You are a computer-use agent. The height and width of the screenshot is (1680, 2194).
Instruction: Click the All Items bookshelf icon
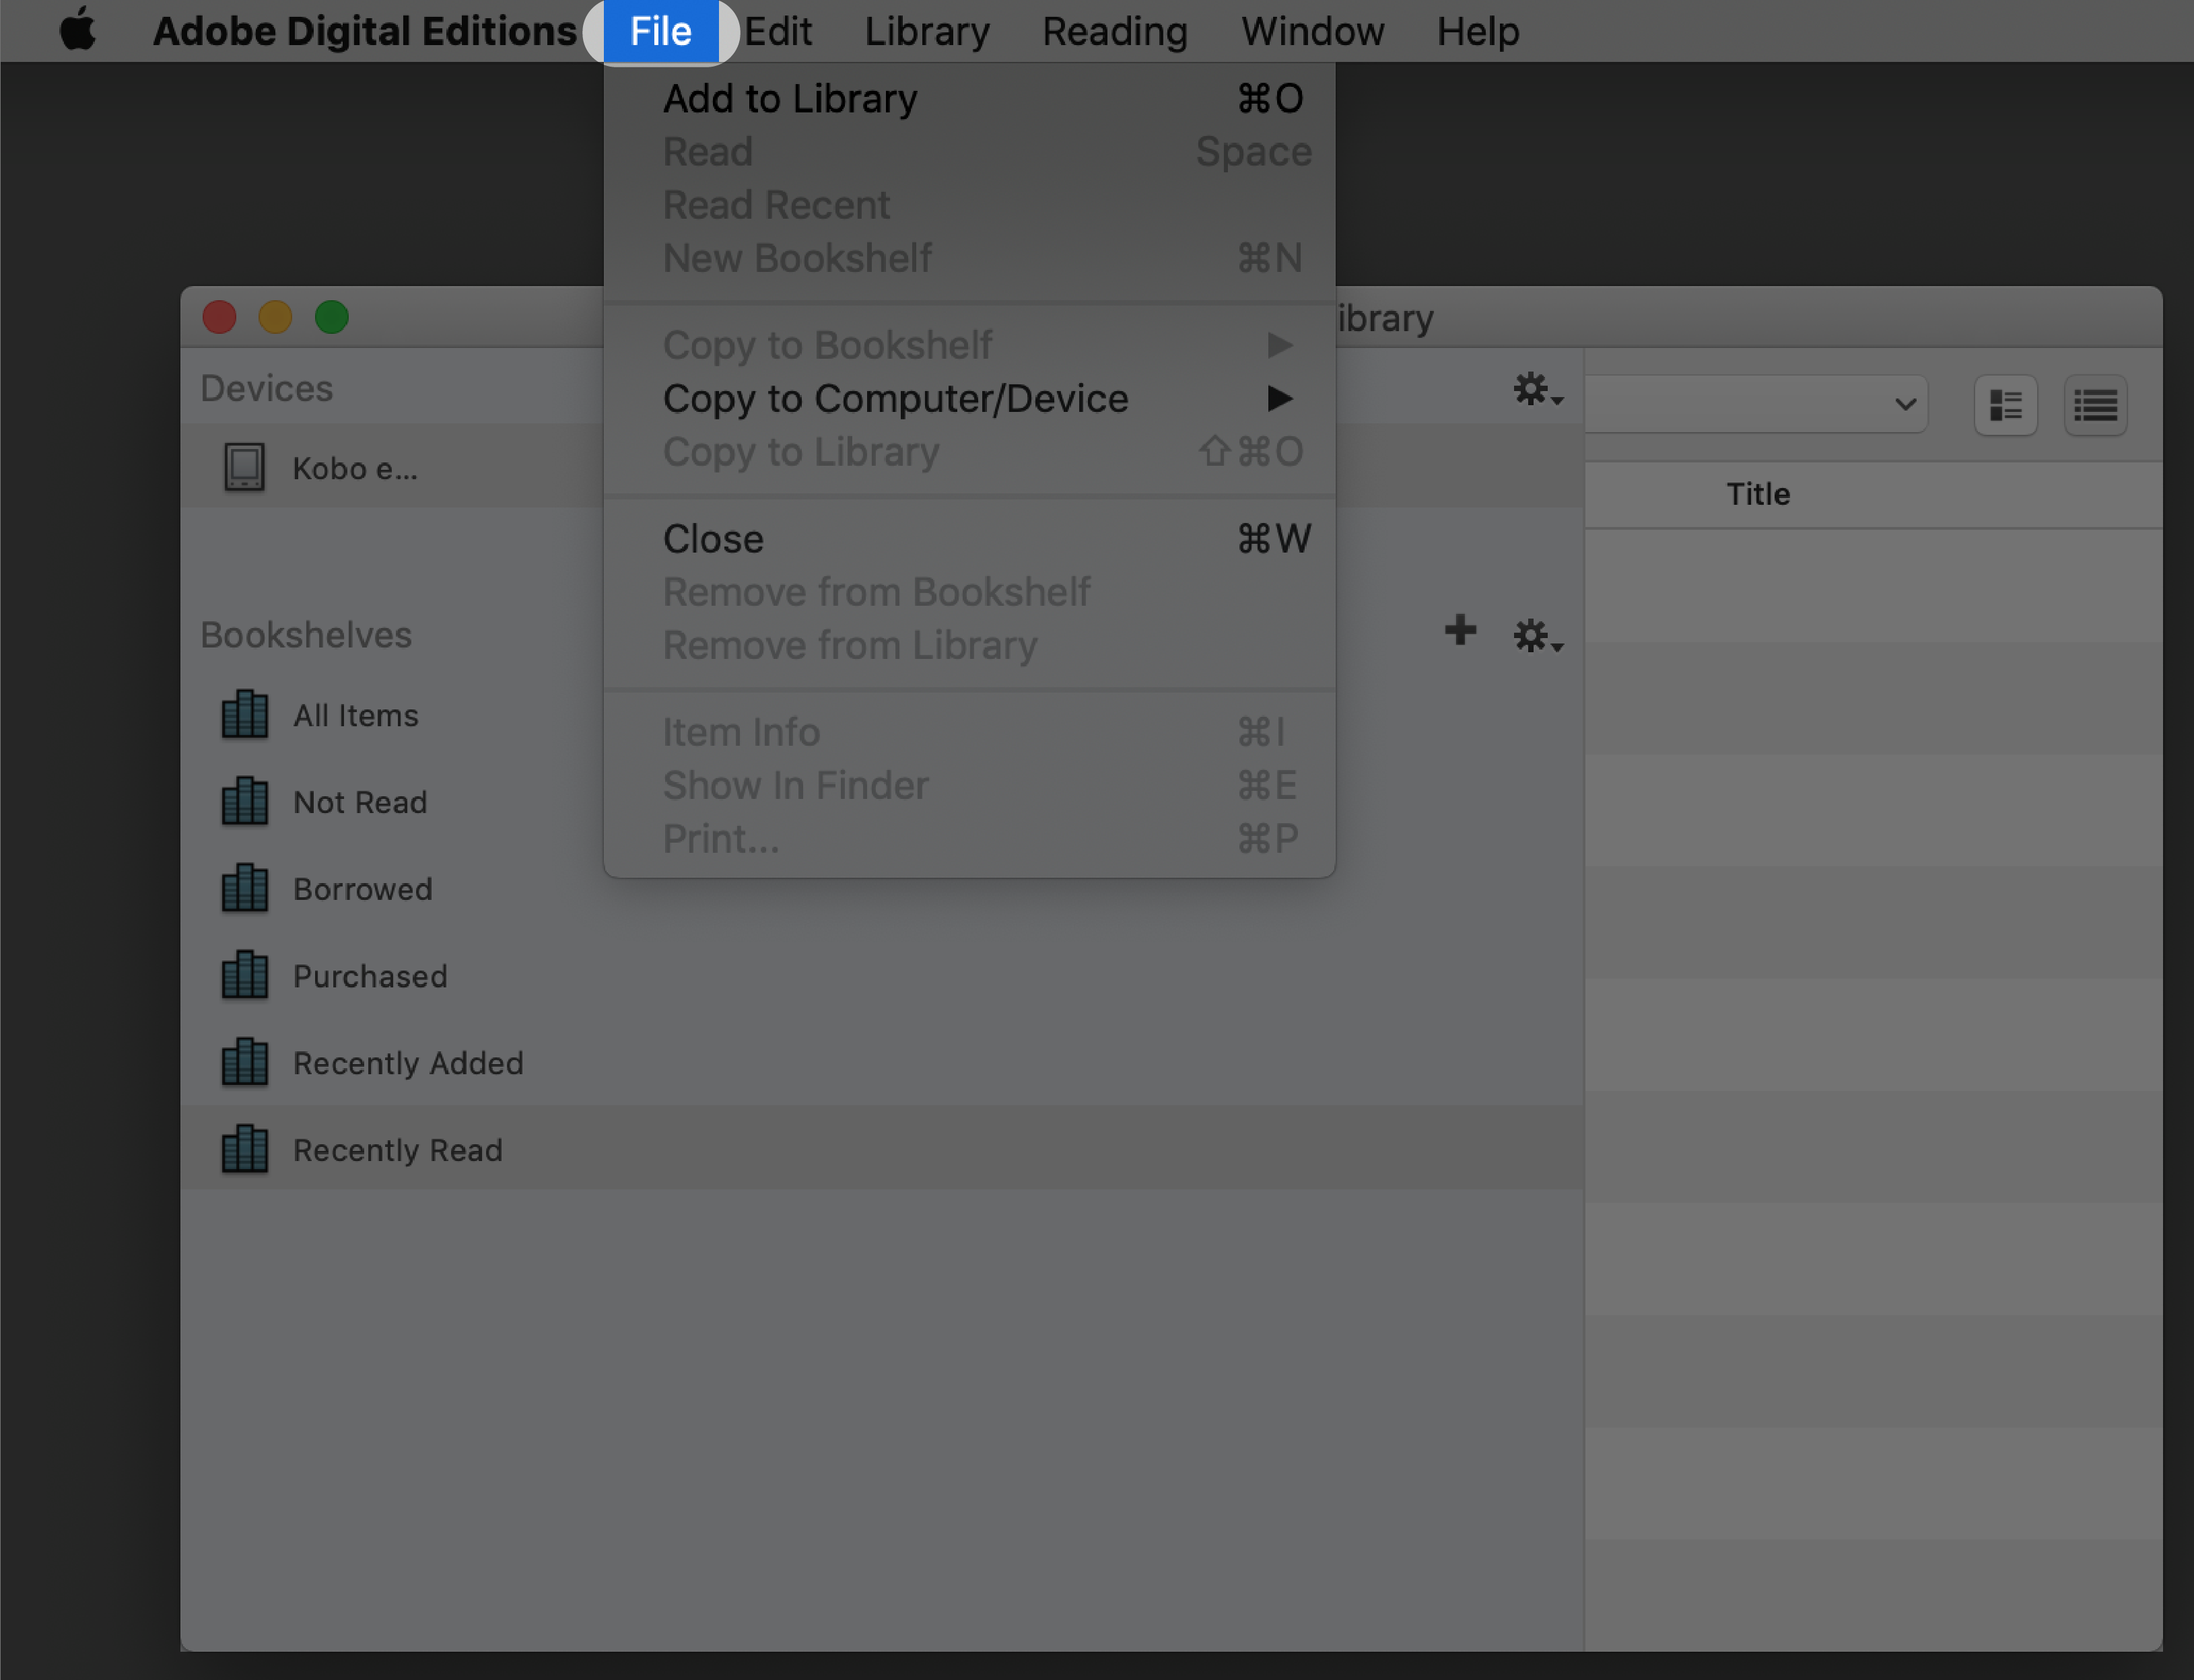pos(245,715)
